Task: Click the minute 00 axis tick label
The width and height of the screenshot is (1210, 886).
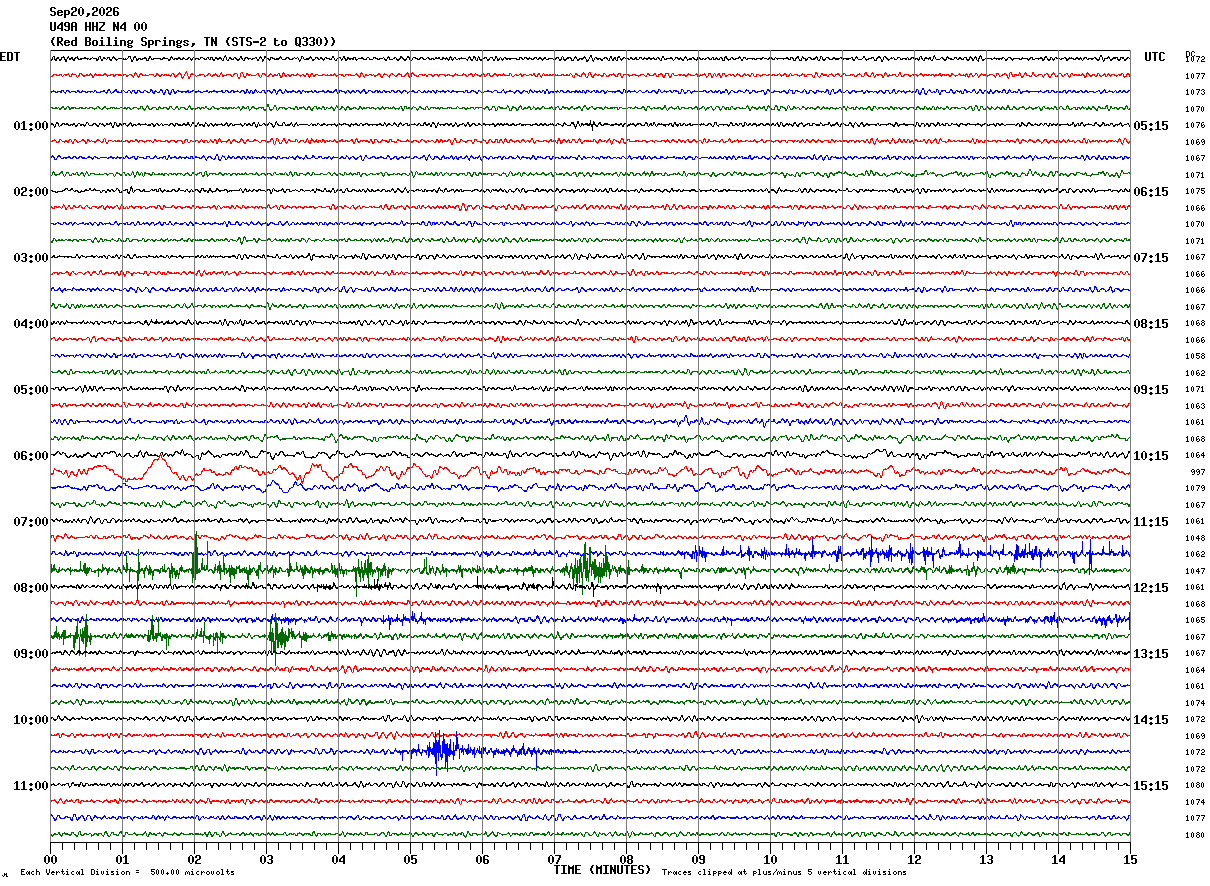Action: click(x=51, y=859)
